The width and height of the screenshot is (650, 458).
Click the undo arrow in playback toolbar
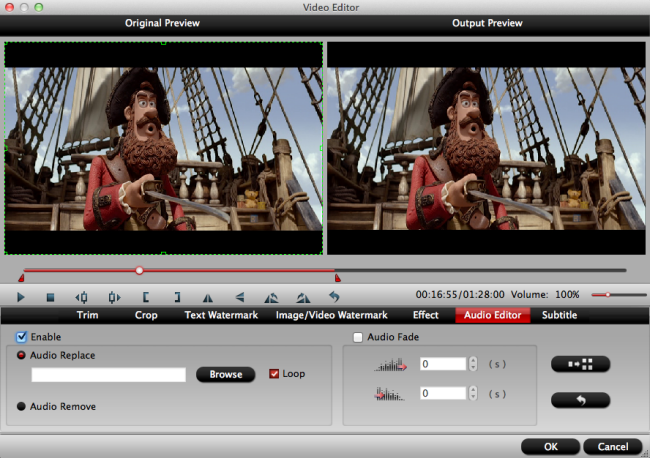click(x=334, y=297)
